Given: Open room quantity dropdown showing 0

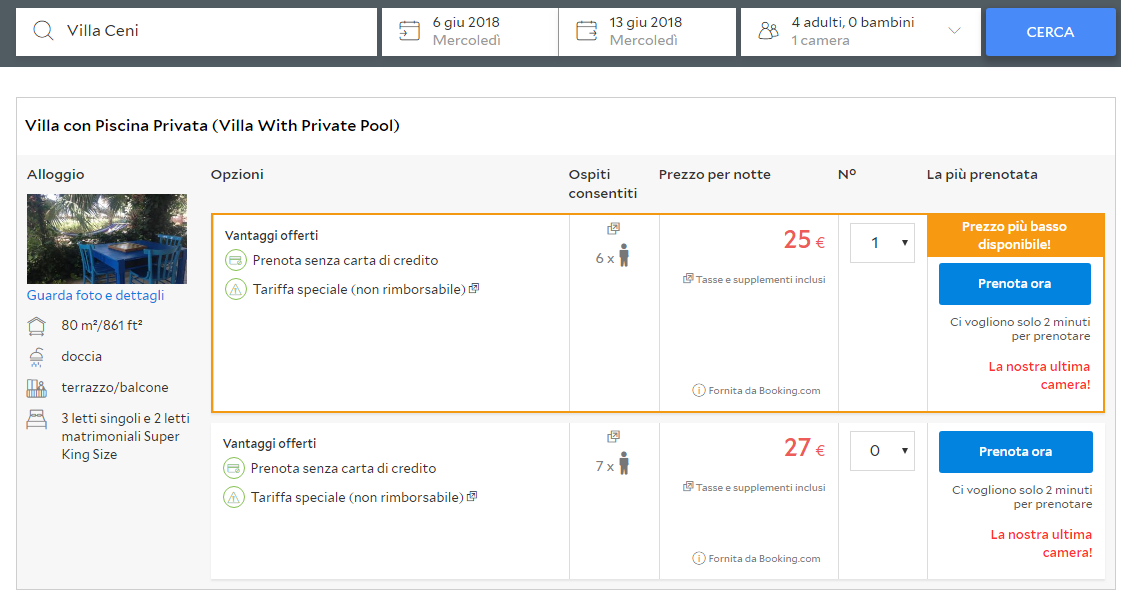Looking at the screenshot, I should 882,451.
